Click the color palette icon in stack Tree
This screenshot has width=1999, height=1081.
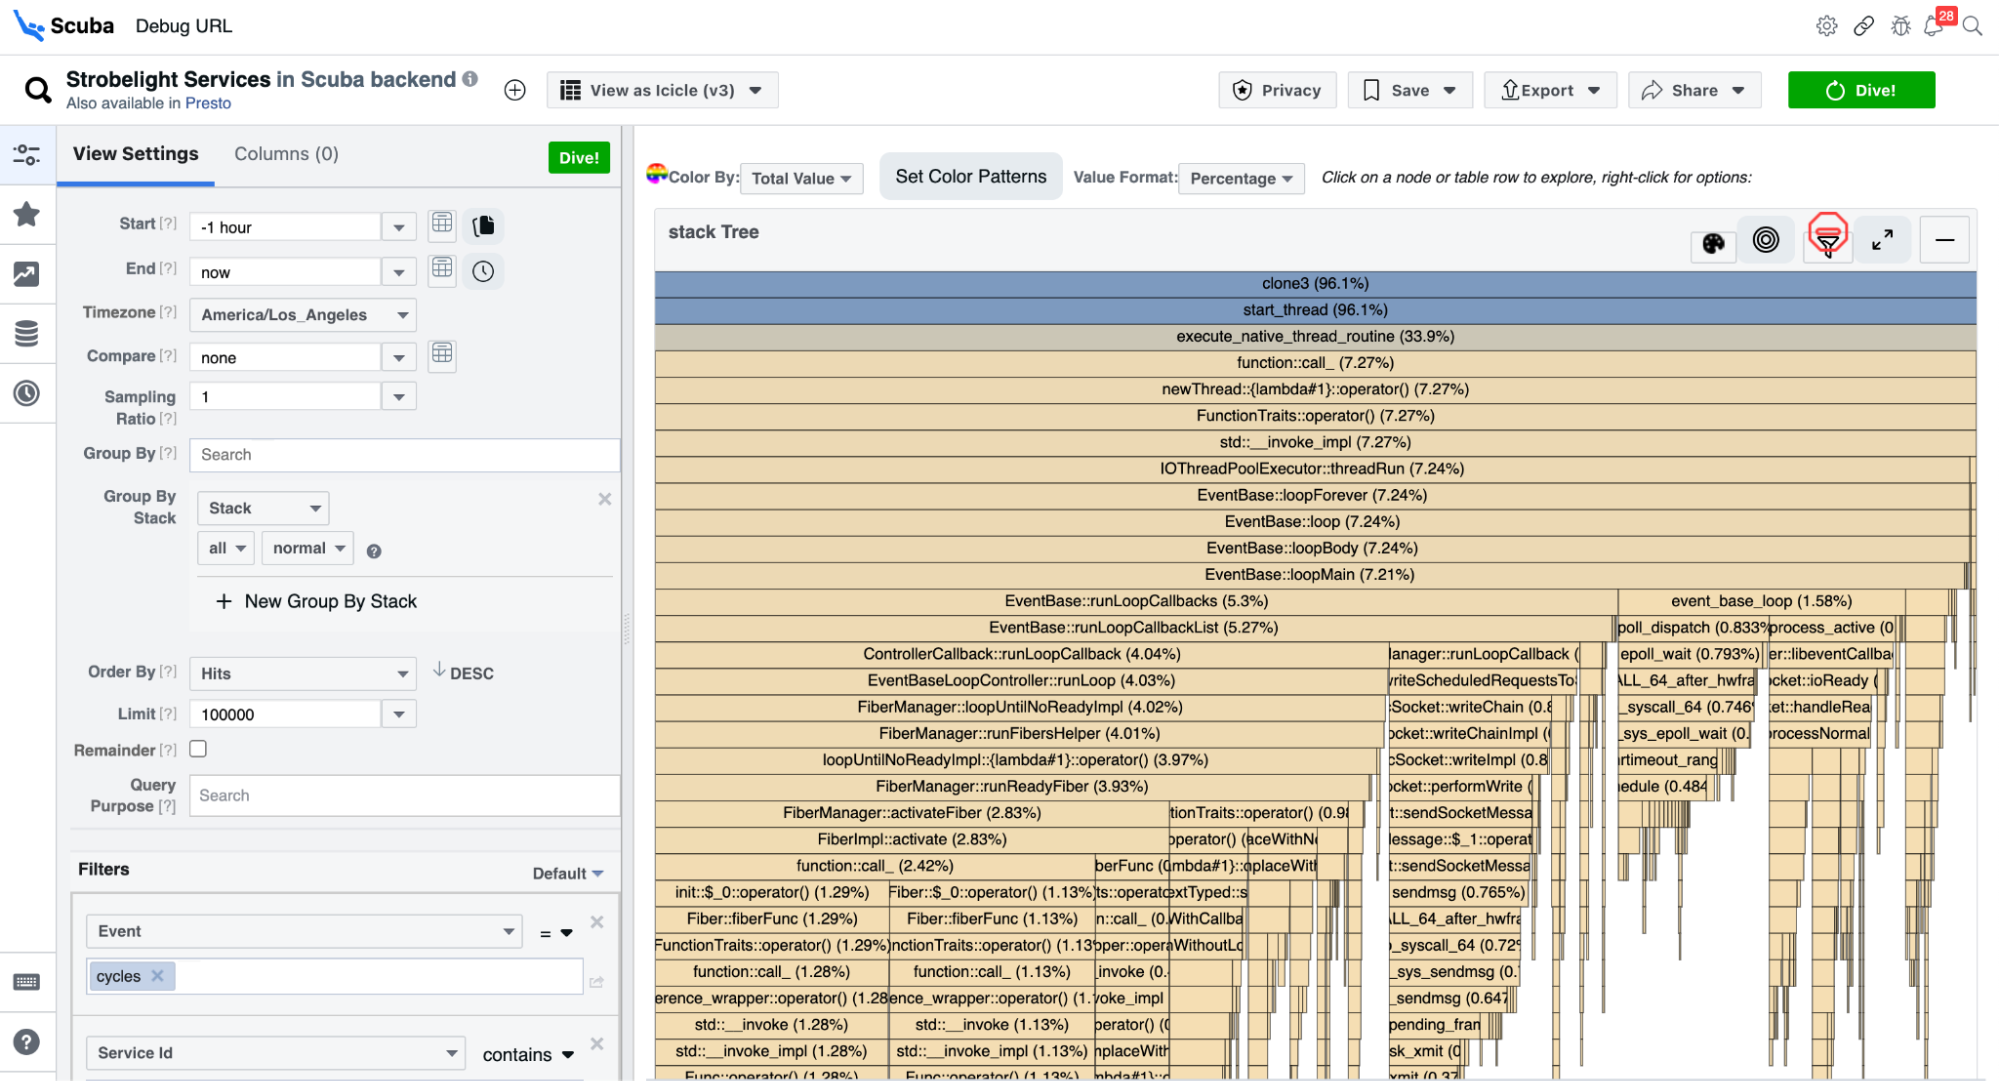pyautogui.click(x=1713, y=243)
